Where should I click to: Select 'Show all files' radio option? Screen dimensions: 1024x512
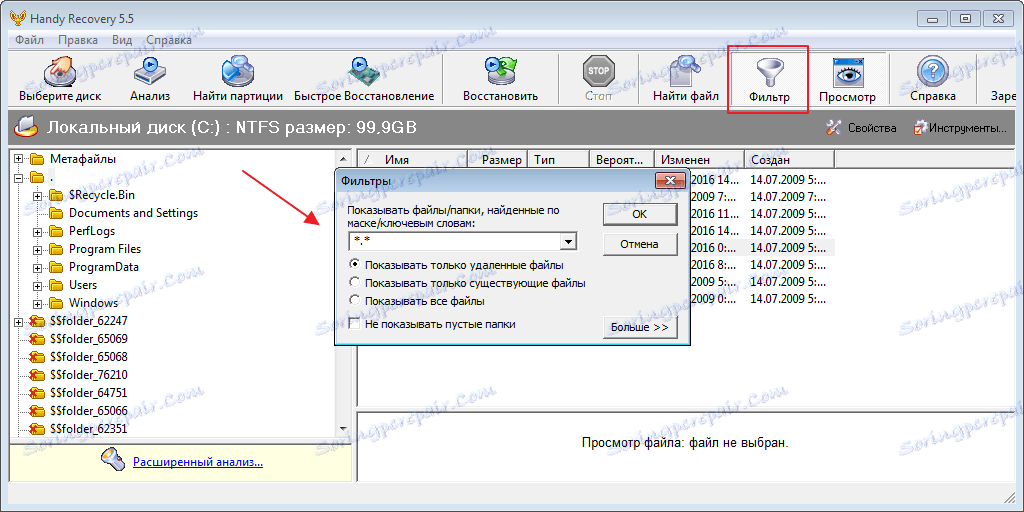[355, 301]
